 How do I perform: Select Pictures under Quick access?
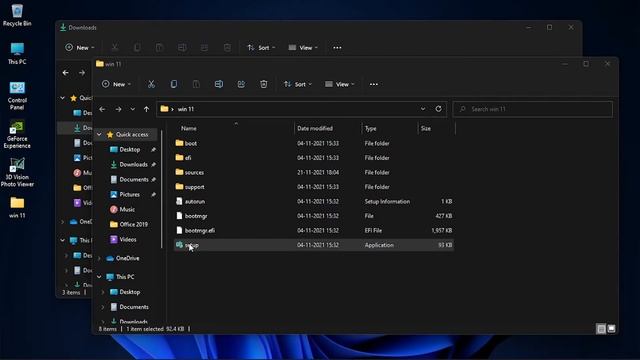129,195
